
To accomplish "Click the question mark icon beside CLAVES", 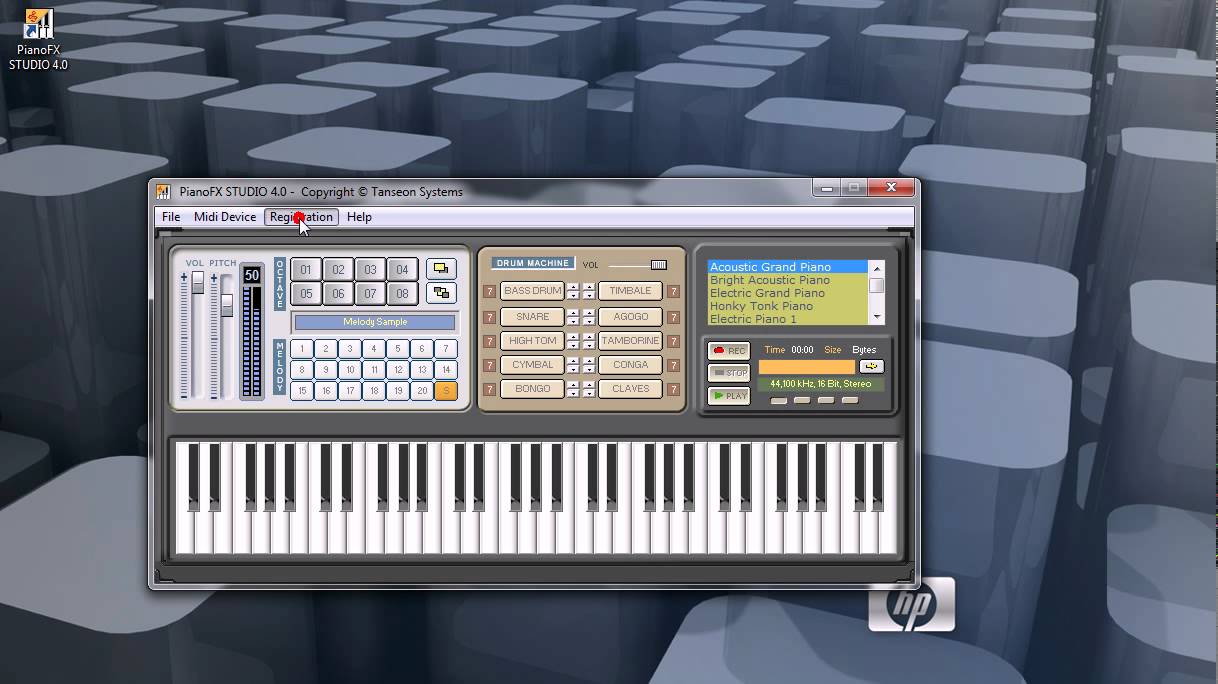I will click(x=674, y=390).
